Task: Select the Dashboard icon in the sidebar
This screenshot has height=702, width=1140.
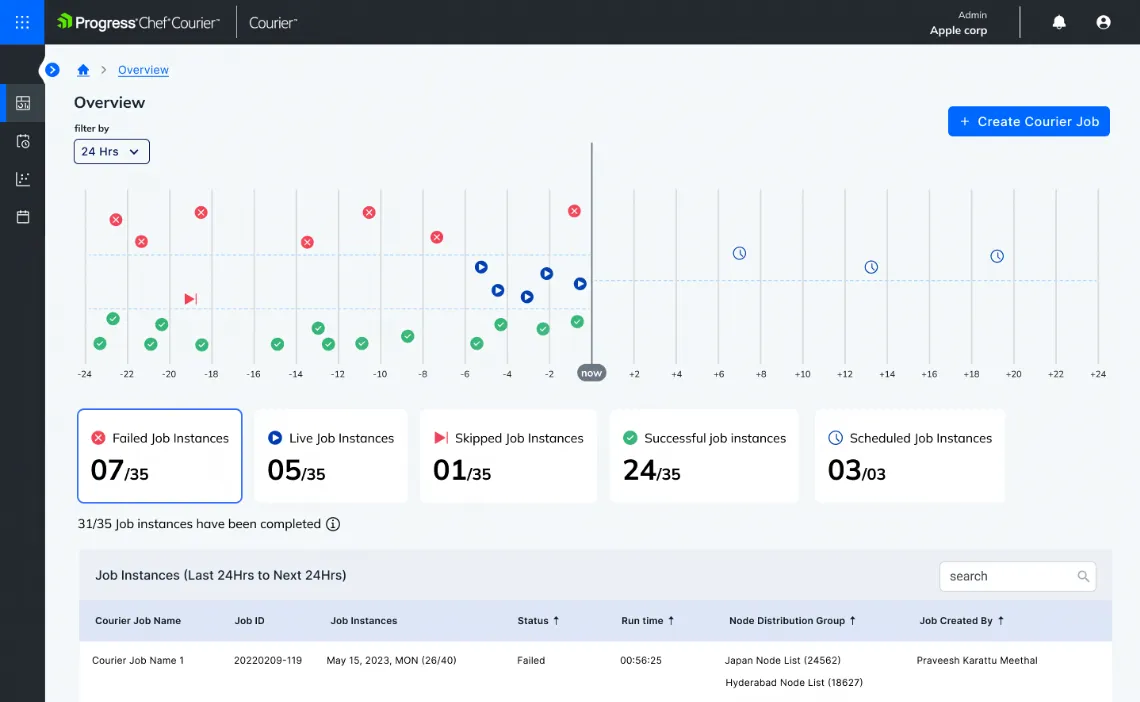Action: (x=21, y=103)
